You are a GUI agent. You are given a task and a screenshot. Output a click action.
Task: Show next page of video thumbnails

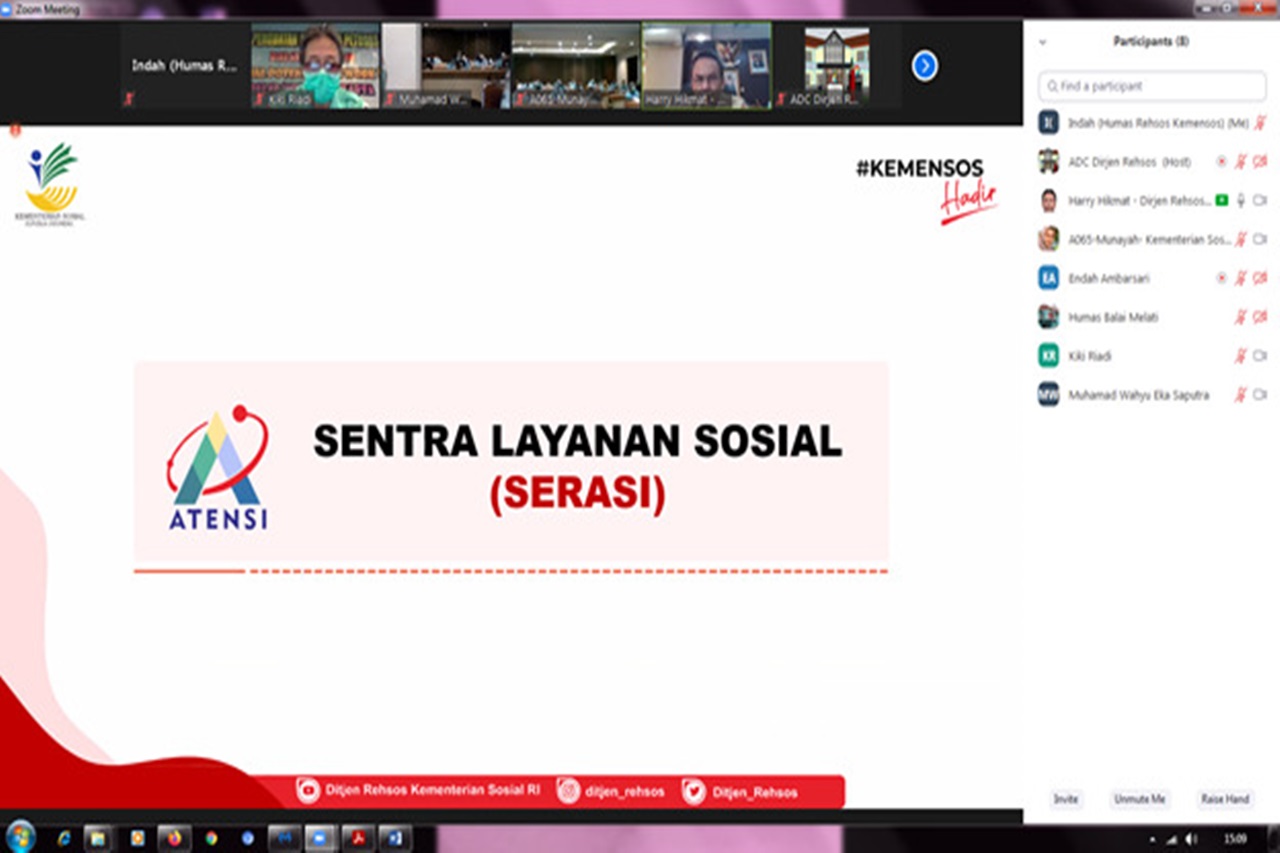[x=925, y=66]
